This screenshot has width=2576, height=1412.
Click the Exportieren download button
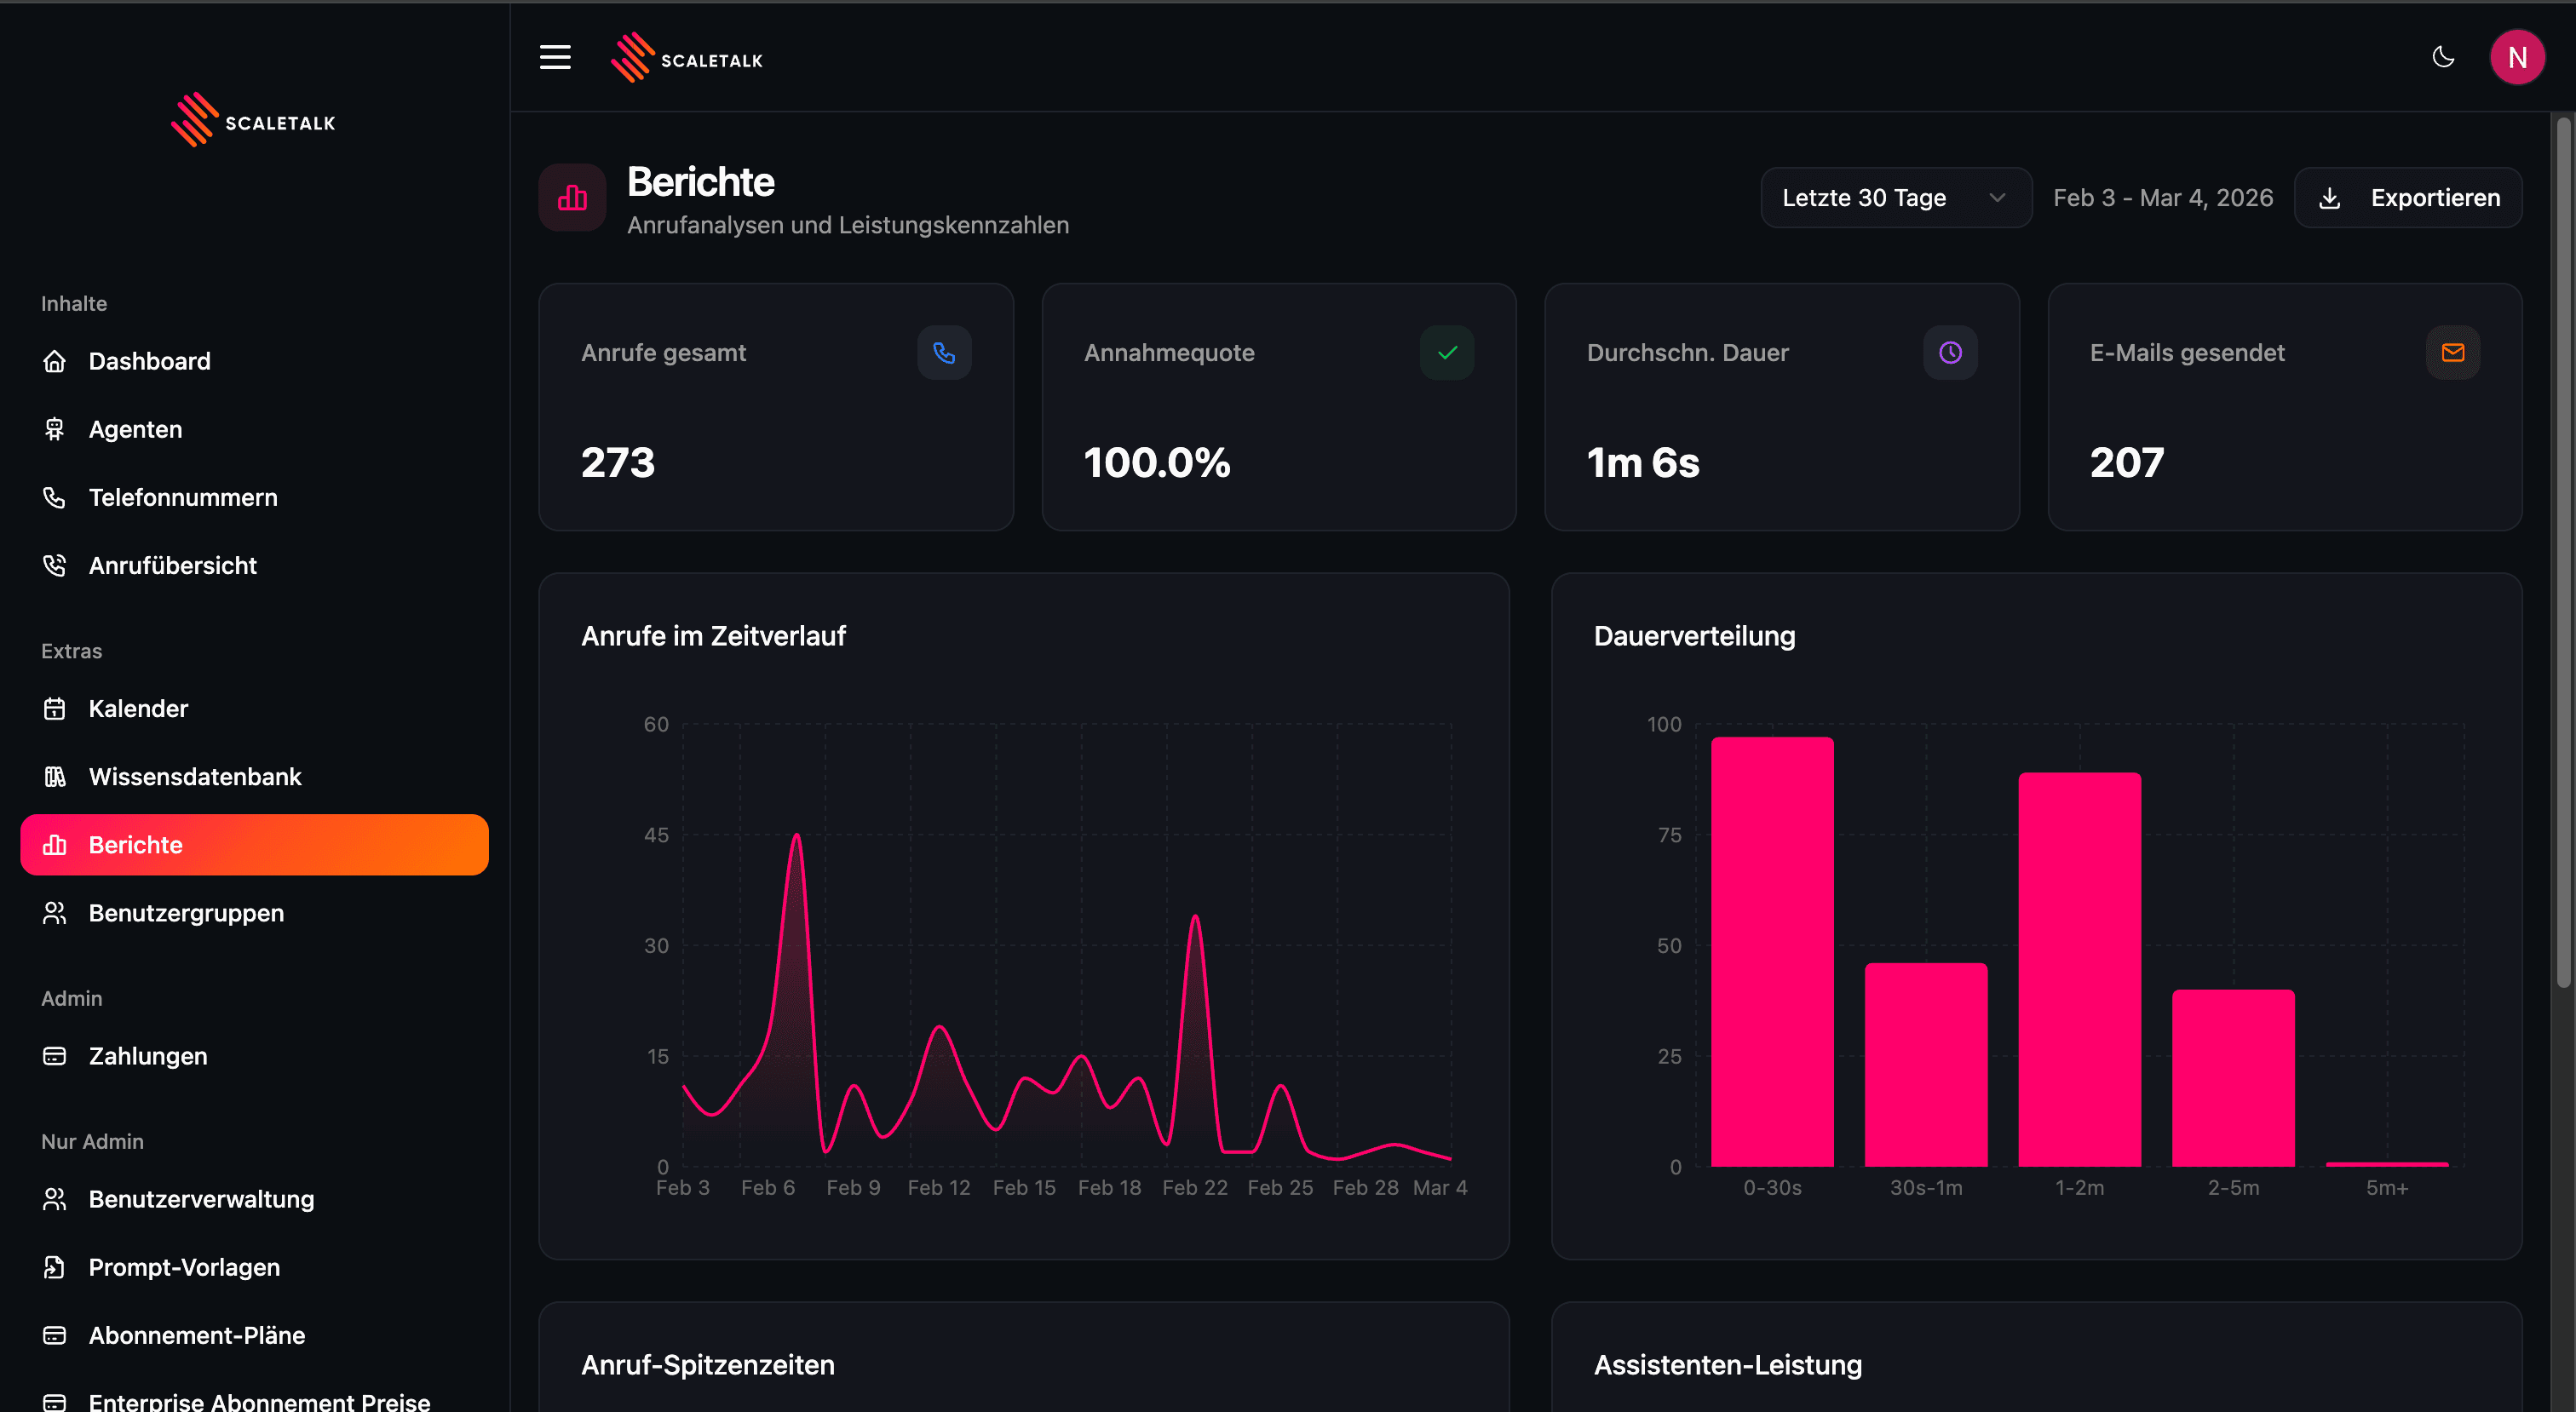pos(2407,198)
